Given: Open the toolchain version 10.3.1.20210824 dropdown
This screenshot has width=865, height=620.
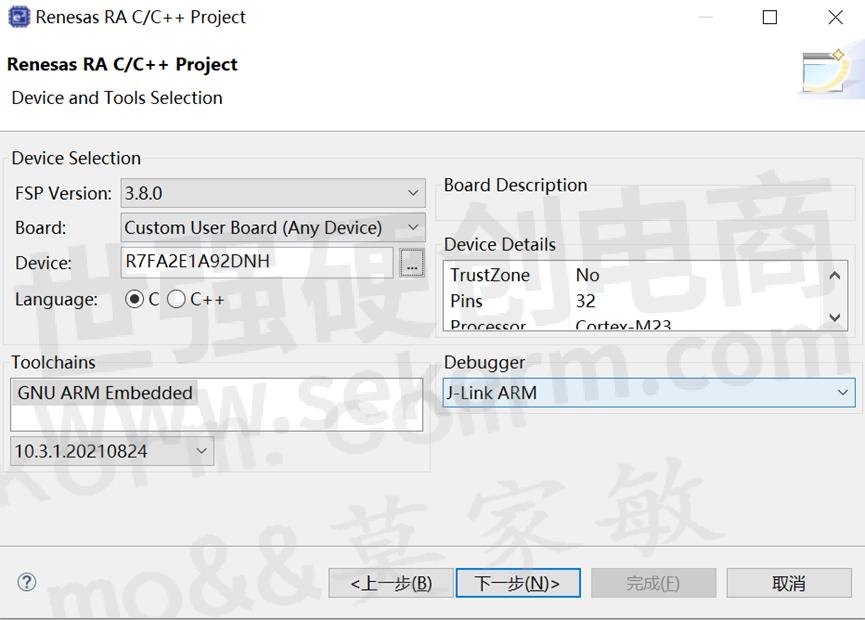Looking at the screenshot, I should (x=201, y=451).
